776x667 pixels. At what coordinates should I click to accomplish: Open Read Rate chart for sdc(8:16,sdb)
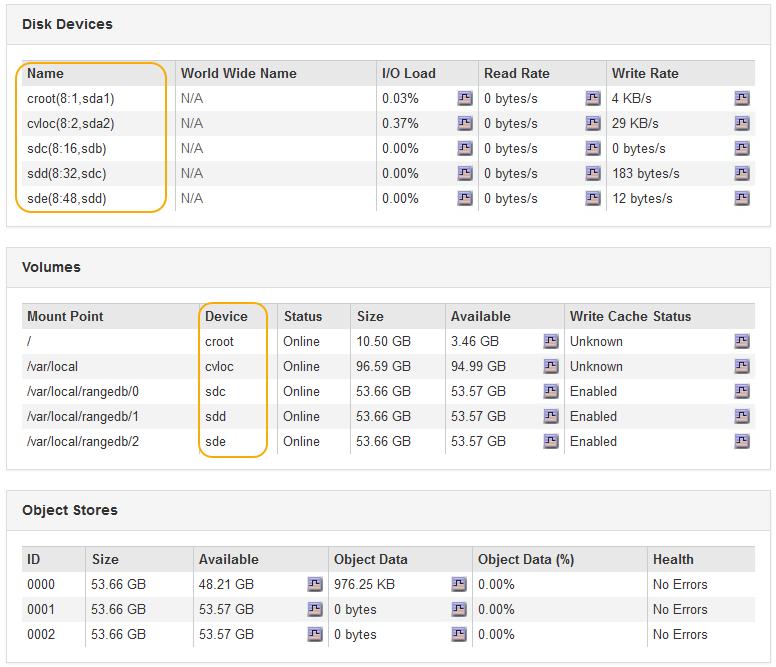tap(593, 148)
